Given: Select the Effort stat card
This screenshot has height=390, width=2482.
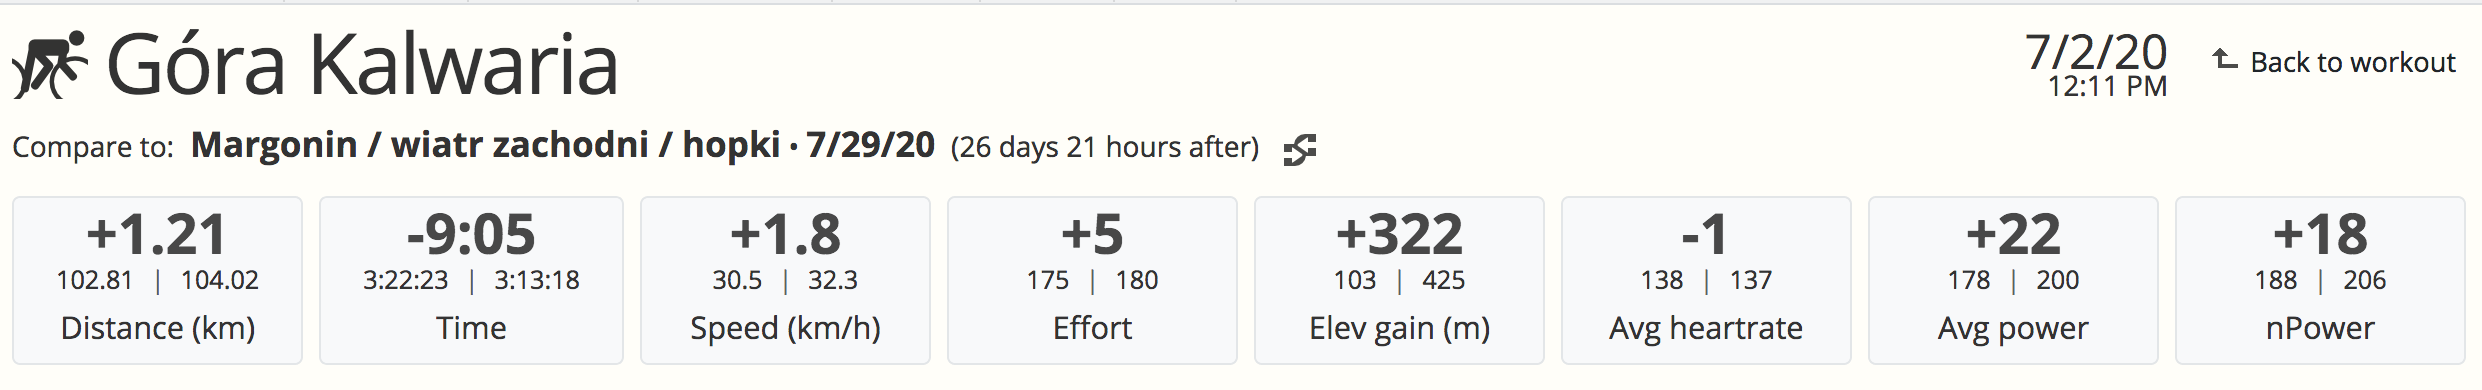Looking at the screenshot, I should click(x=1092, y=280).
